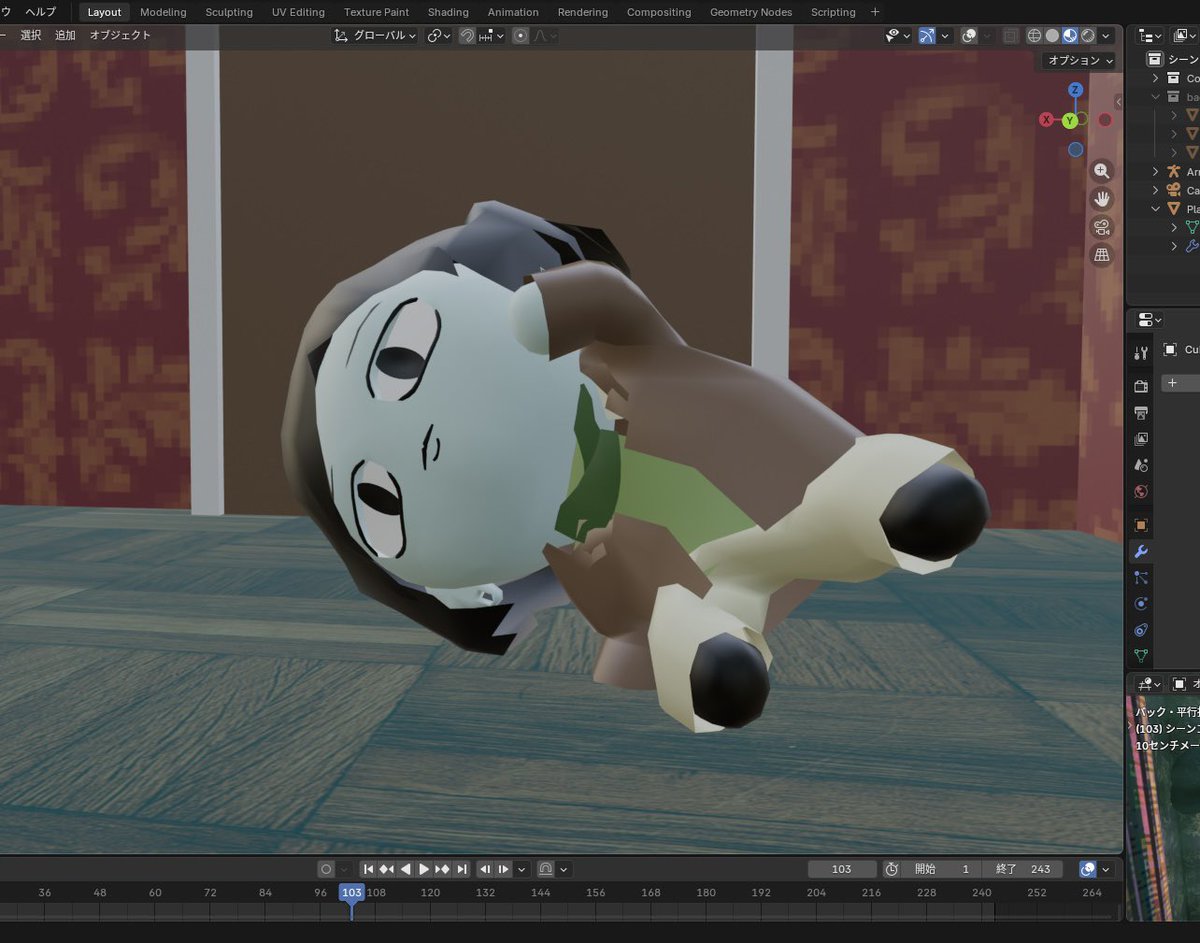Screen dimensions: 1200x943
Task: Open the Physics properties tab
Action: (1141, 604)
